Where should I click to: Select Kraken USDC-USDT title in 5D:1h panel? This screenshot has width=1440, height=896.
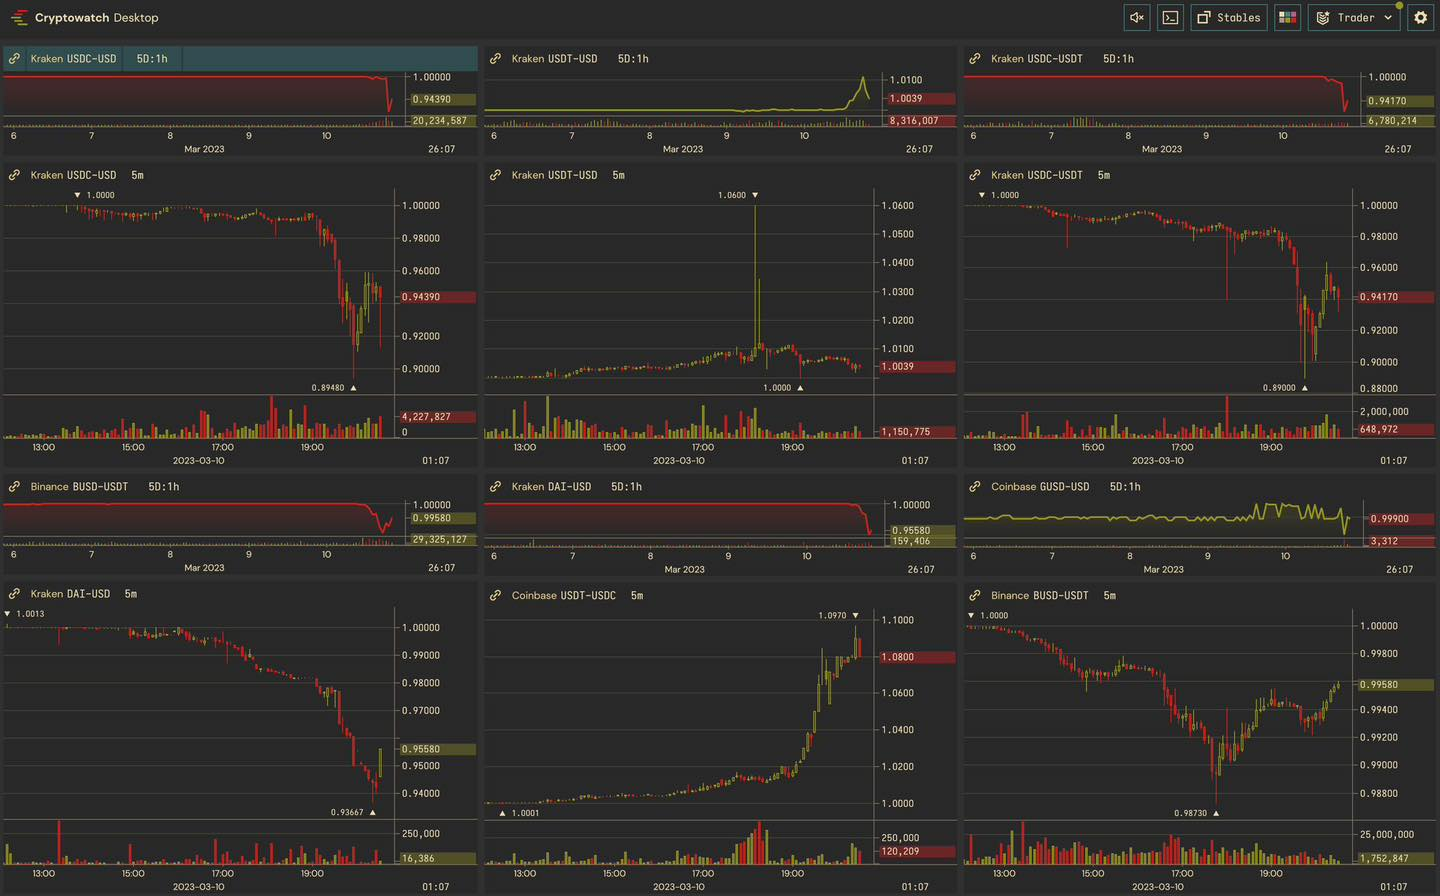coord(1037,59)
